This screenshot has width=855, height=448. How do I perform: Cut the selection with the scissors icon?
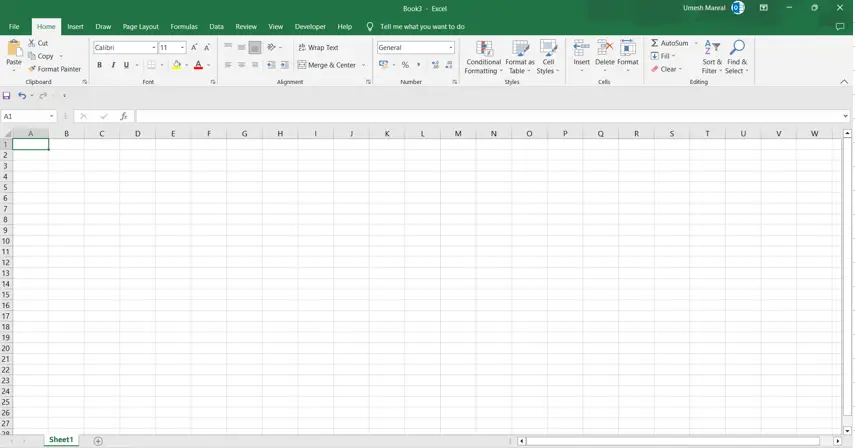coord(32,43)
